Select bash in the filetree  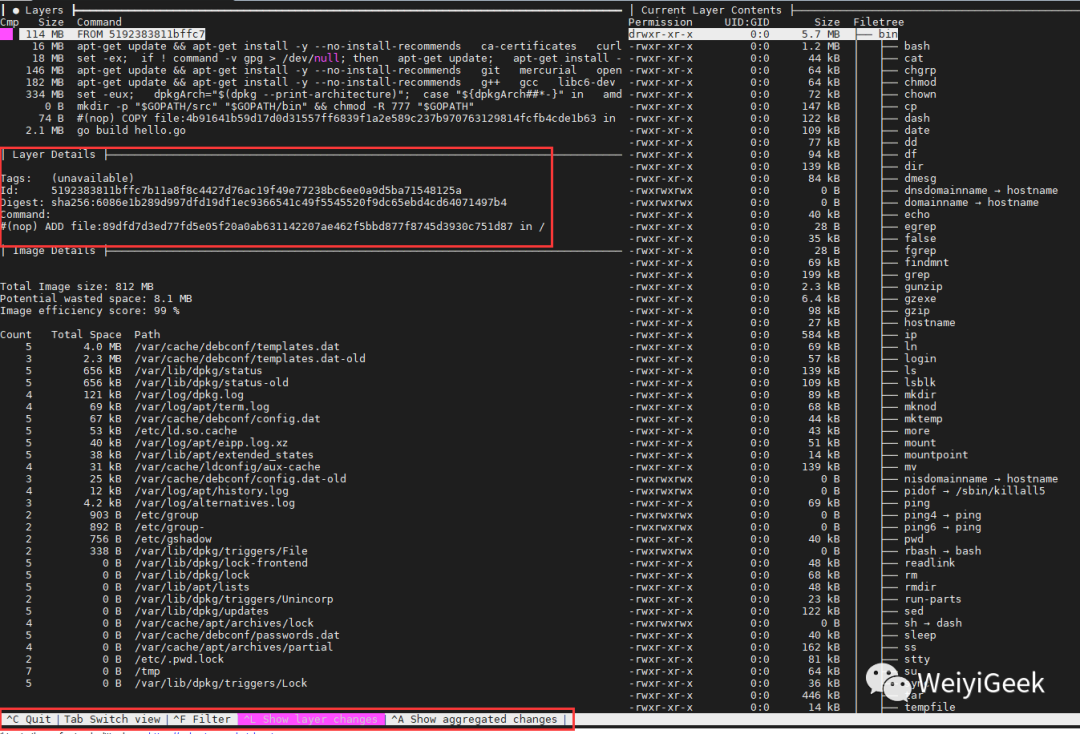917,46
